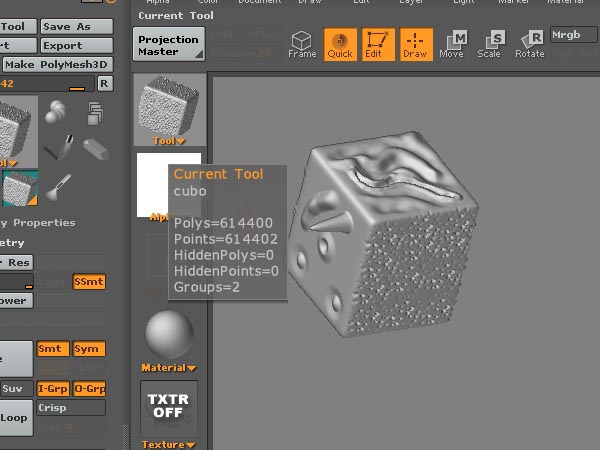Click Make PolyMesh3D
The height and width of the screenshot is (450, 600).
pyautogui.click(x=58, y=64)
